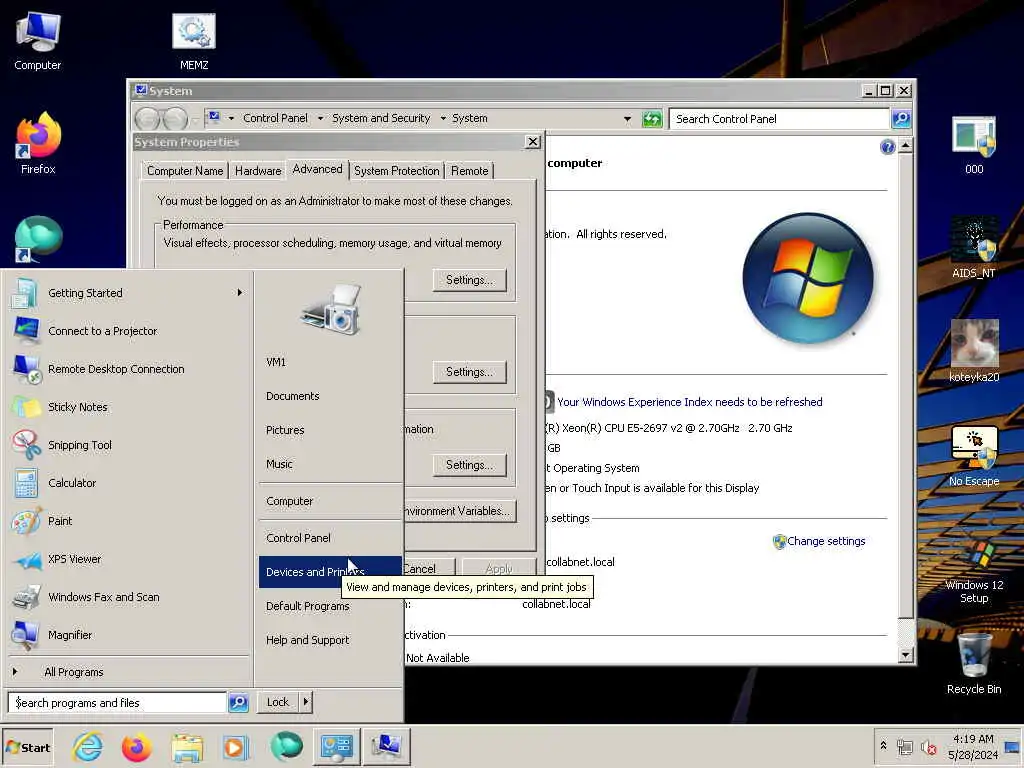Click the Start menu search magnifier icon
This screenshot has width=1024, height=768.
[x=238, y=703]
